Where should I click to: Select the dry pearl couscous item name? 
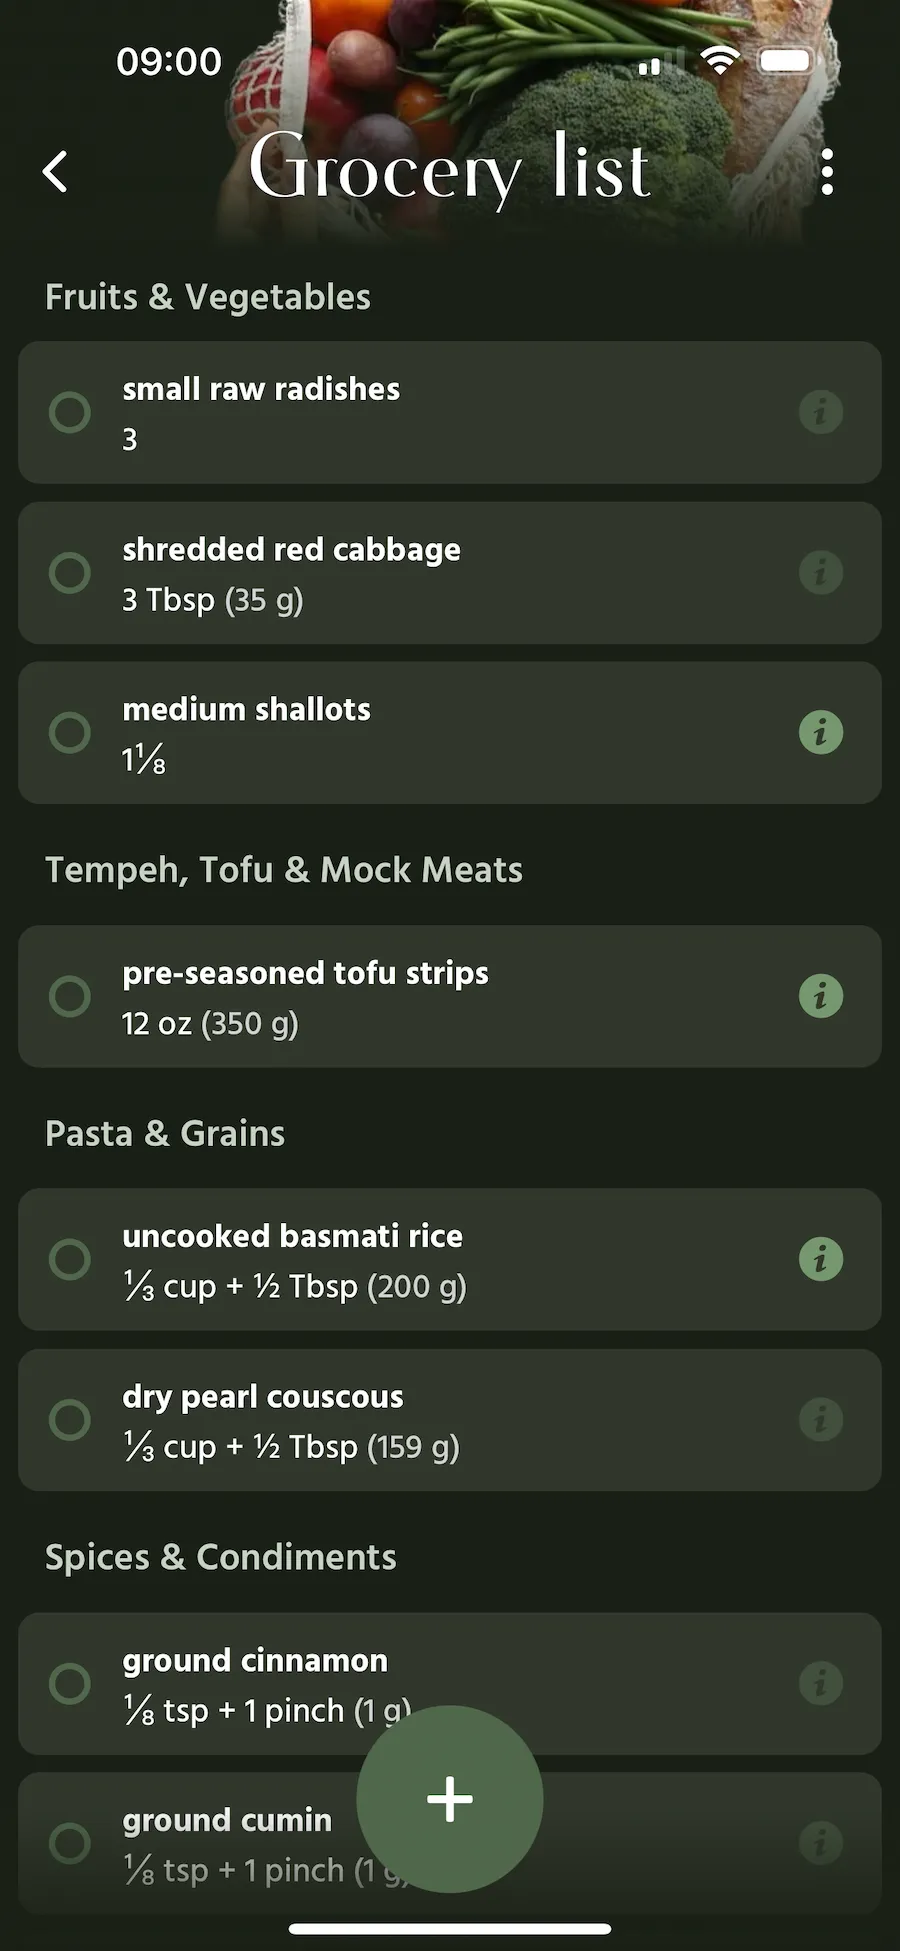[263, 1396]
